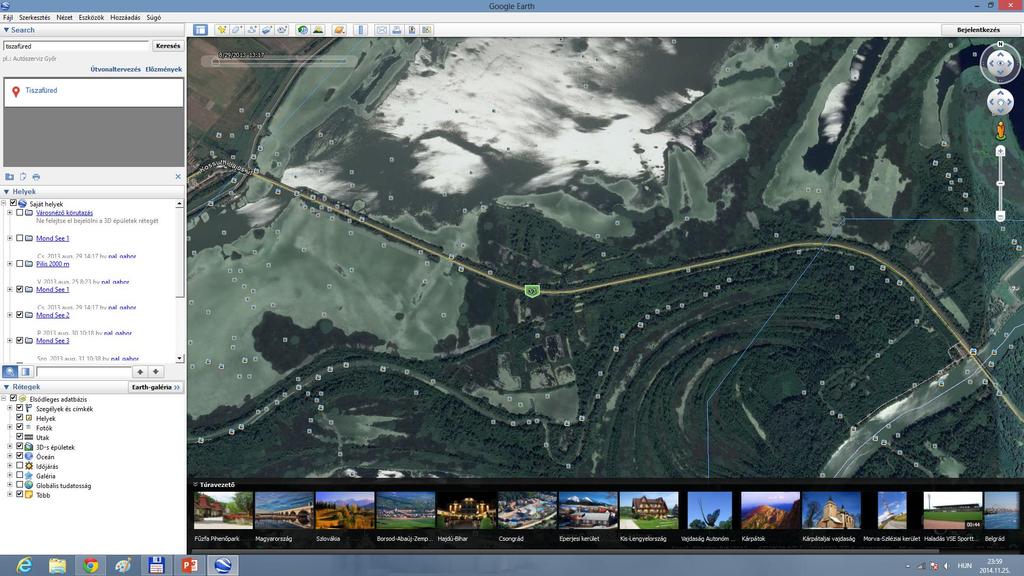Enable the Időjárás layer checkbox
Image resolution: width=1024 pixels, height=576 pixels.
(x=20, y=466)
